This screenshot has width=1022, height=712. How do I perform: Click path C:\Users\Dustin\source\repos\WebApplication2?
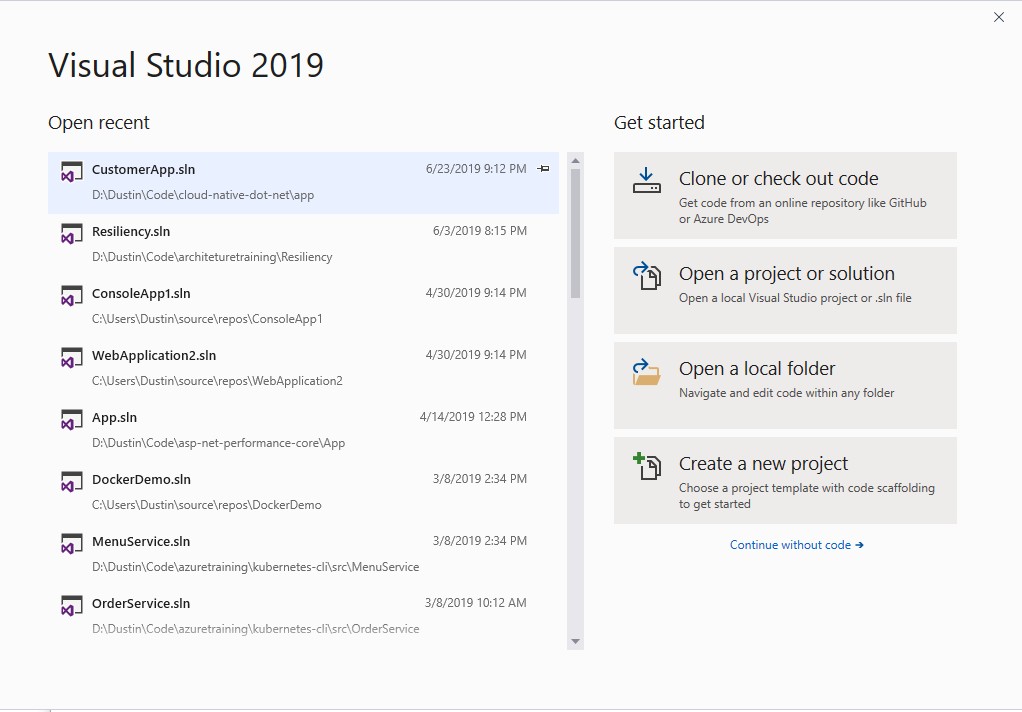pos(217,381)
